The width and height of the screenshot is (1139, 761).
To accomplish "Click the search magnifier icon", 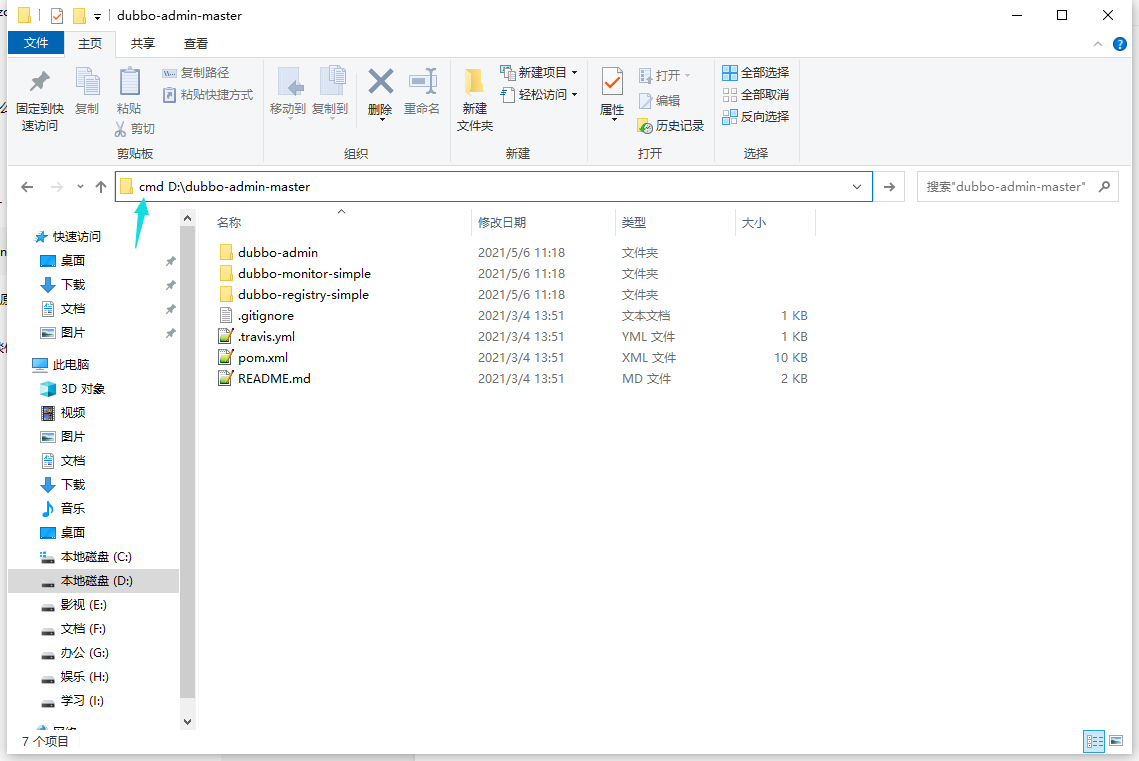I will coord(1104,187).
